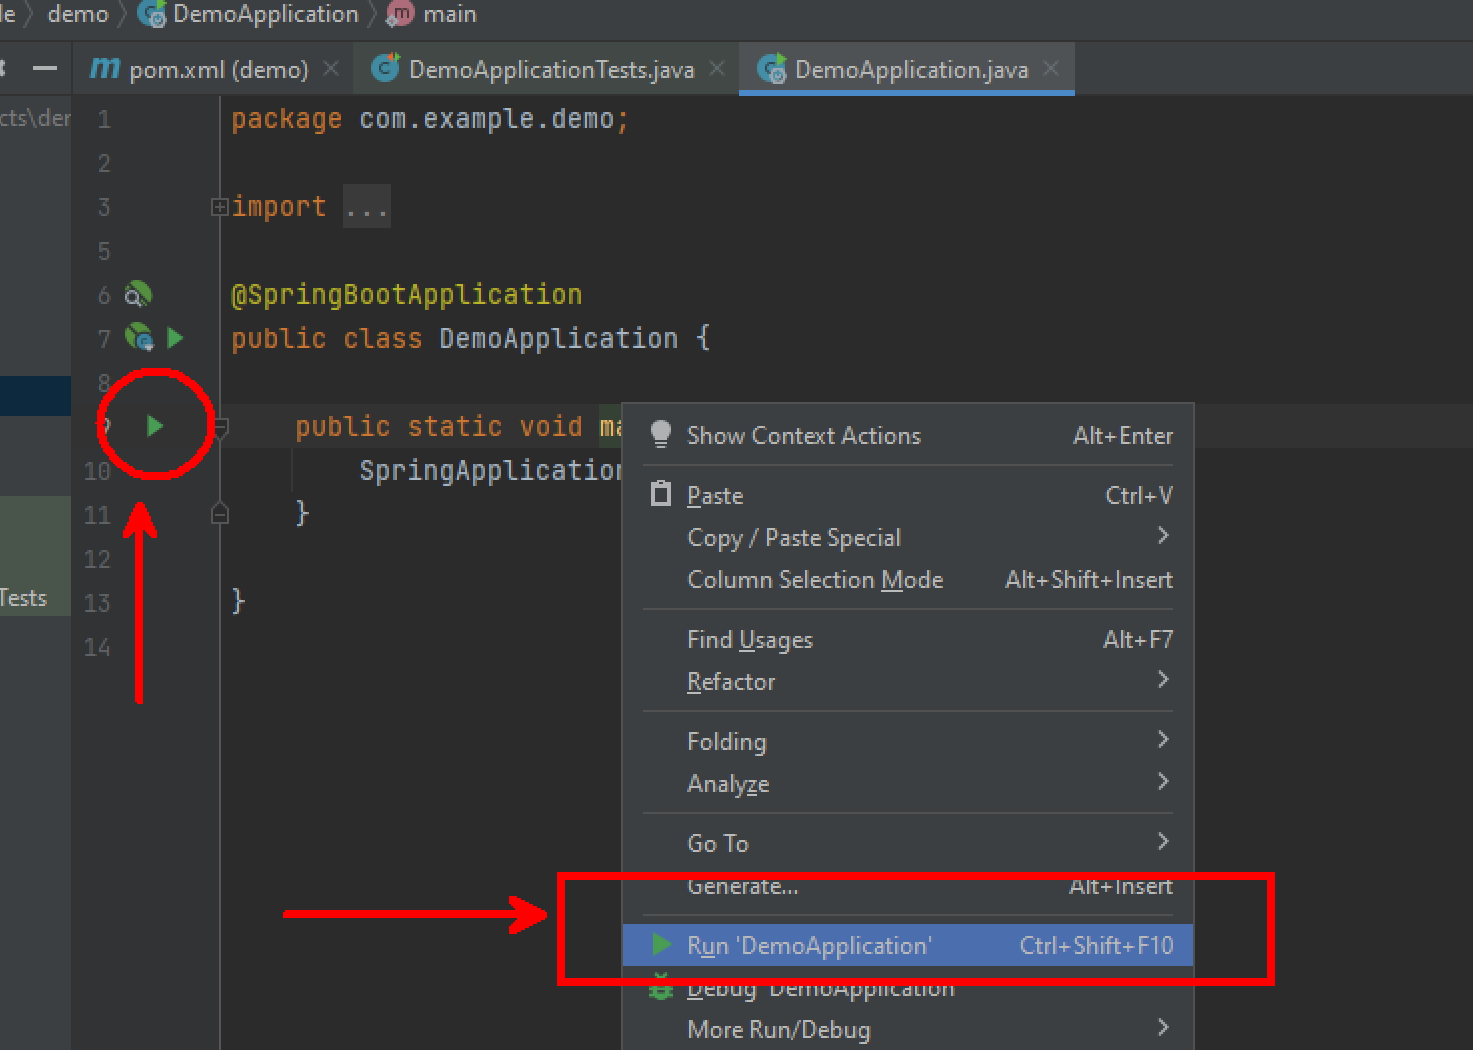Screen dimensions: 1473x1050
Task: Click the run arrow beside class DemoApplication
Action: [176, 338]
